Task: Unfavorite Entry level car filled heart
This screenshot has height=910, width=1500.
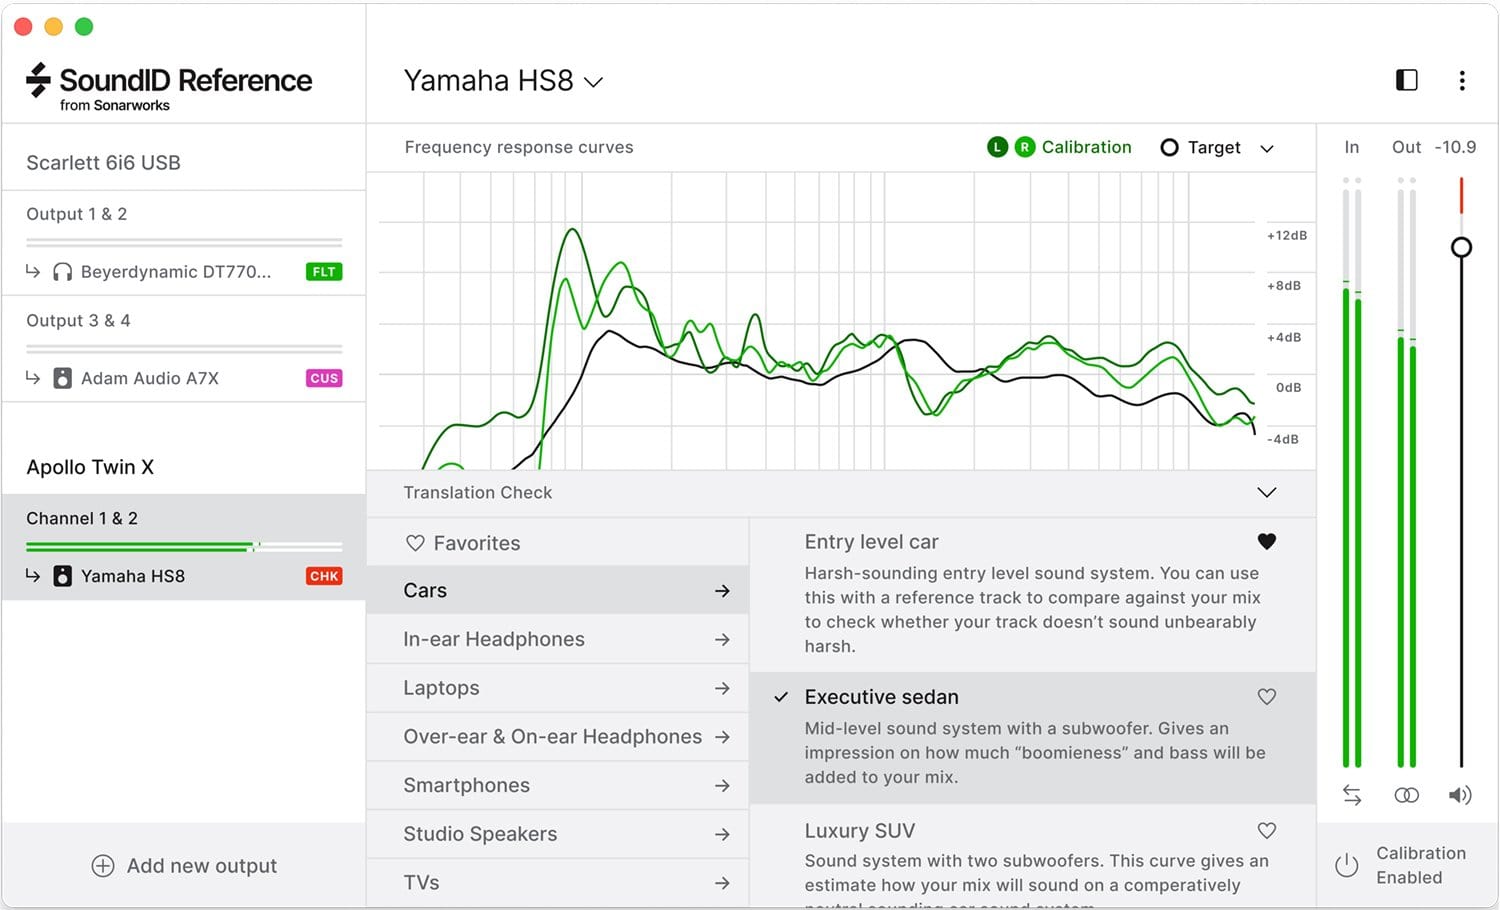Action: 1267,541
